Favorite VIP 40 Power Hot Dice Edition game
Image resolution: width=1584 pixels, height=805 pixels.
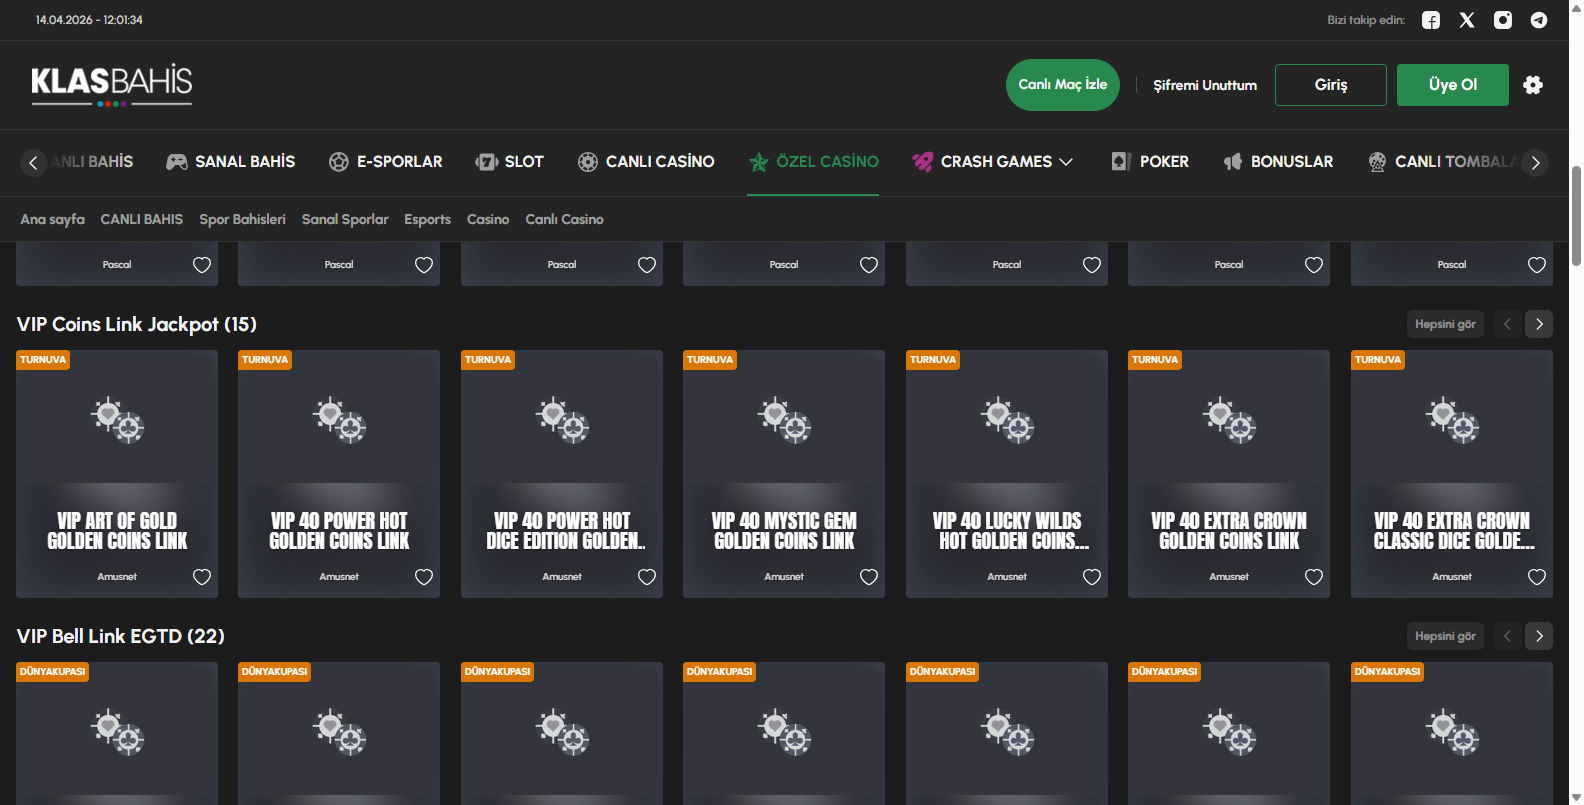(647, 577)
